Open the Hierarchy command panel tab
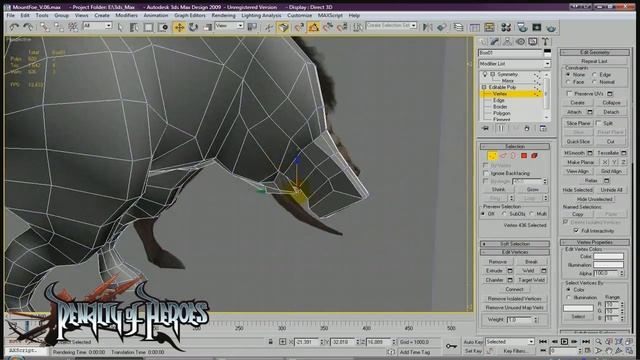 507,42
